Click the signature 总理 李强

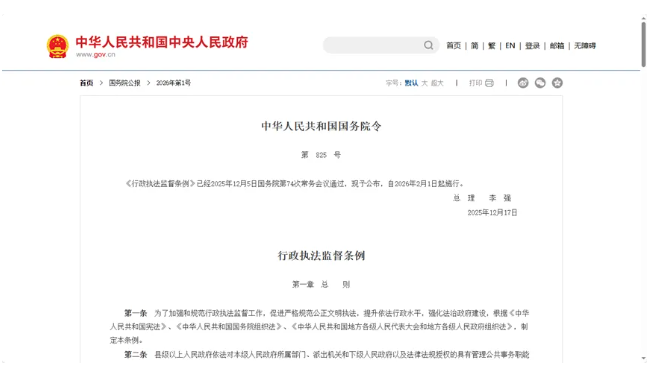click(482, 198)
